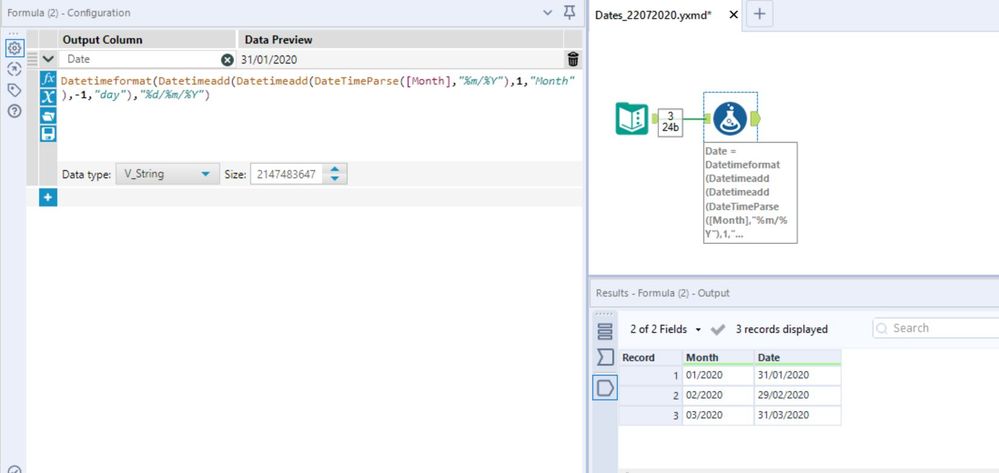This screenshot has width=999, height=473.
Task: Open the Configuration panel options chevron
Action: [x=548, y=12]
